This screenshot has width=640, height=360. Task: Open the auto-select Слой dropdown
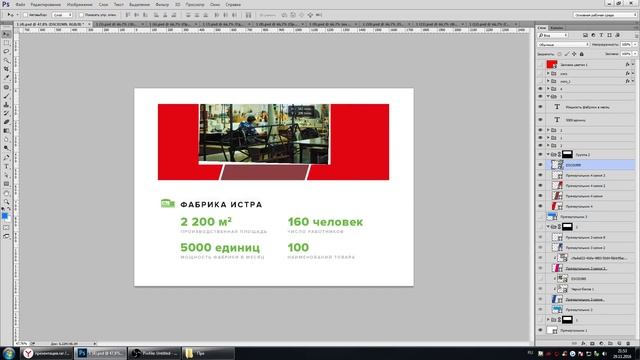[62, 15]
